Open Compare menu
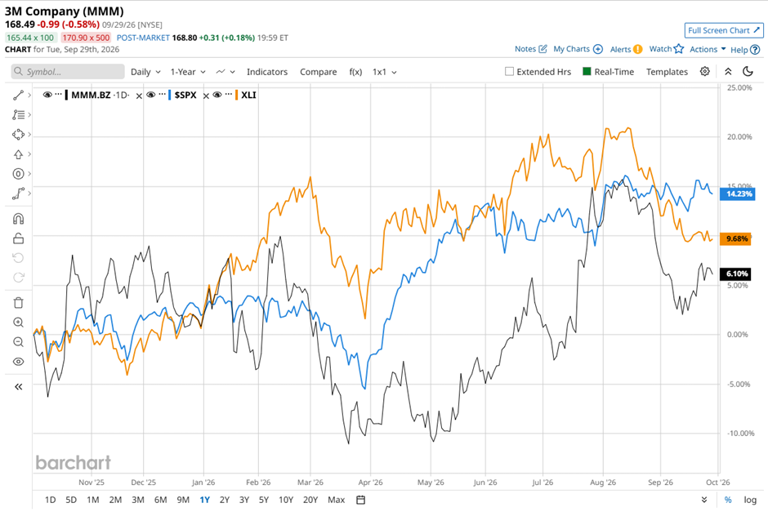 318,72
